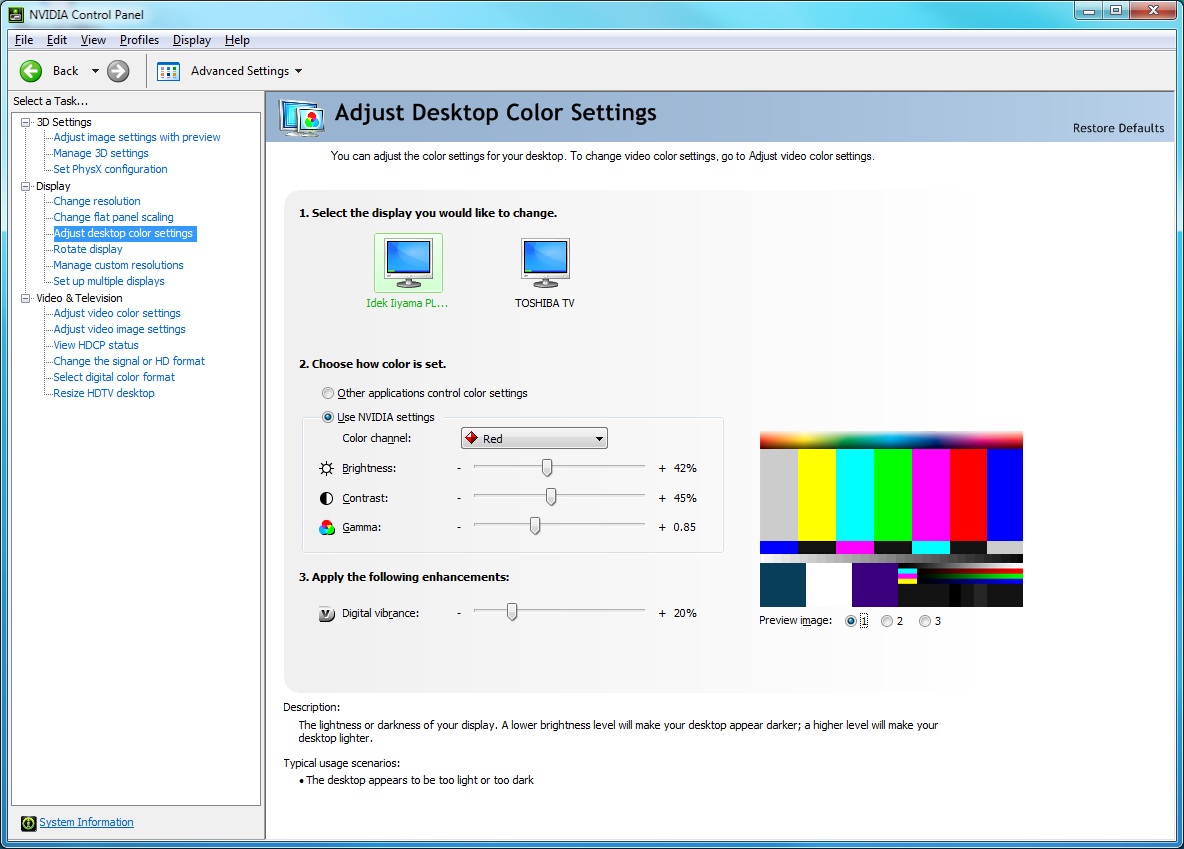Click the Adjust Desktop Color Settings header icon
1184x849 pixels.
[x=302, y=117]
